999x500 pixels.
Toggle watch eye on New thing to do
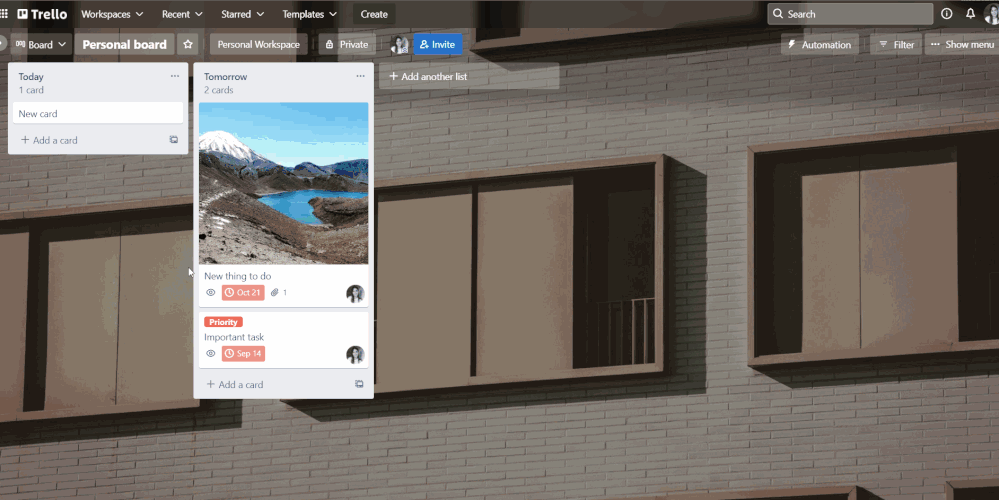click(x=210, y=292)
